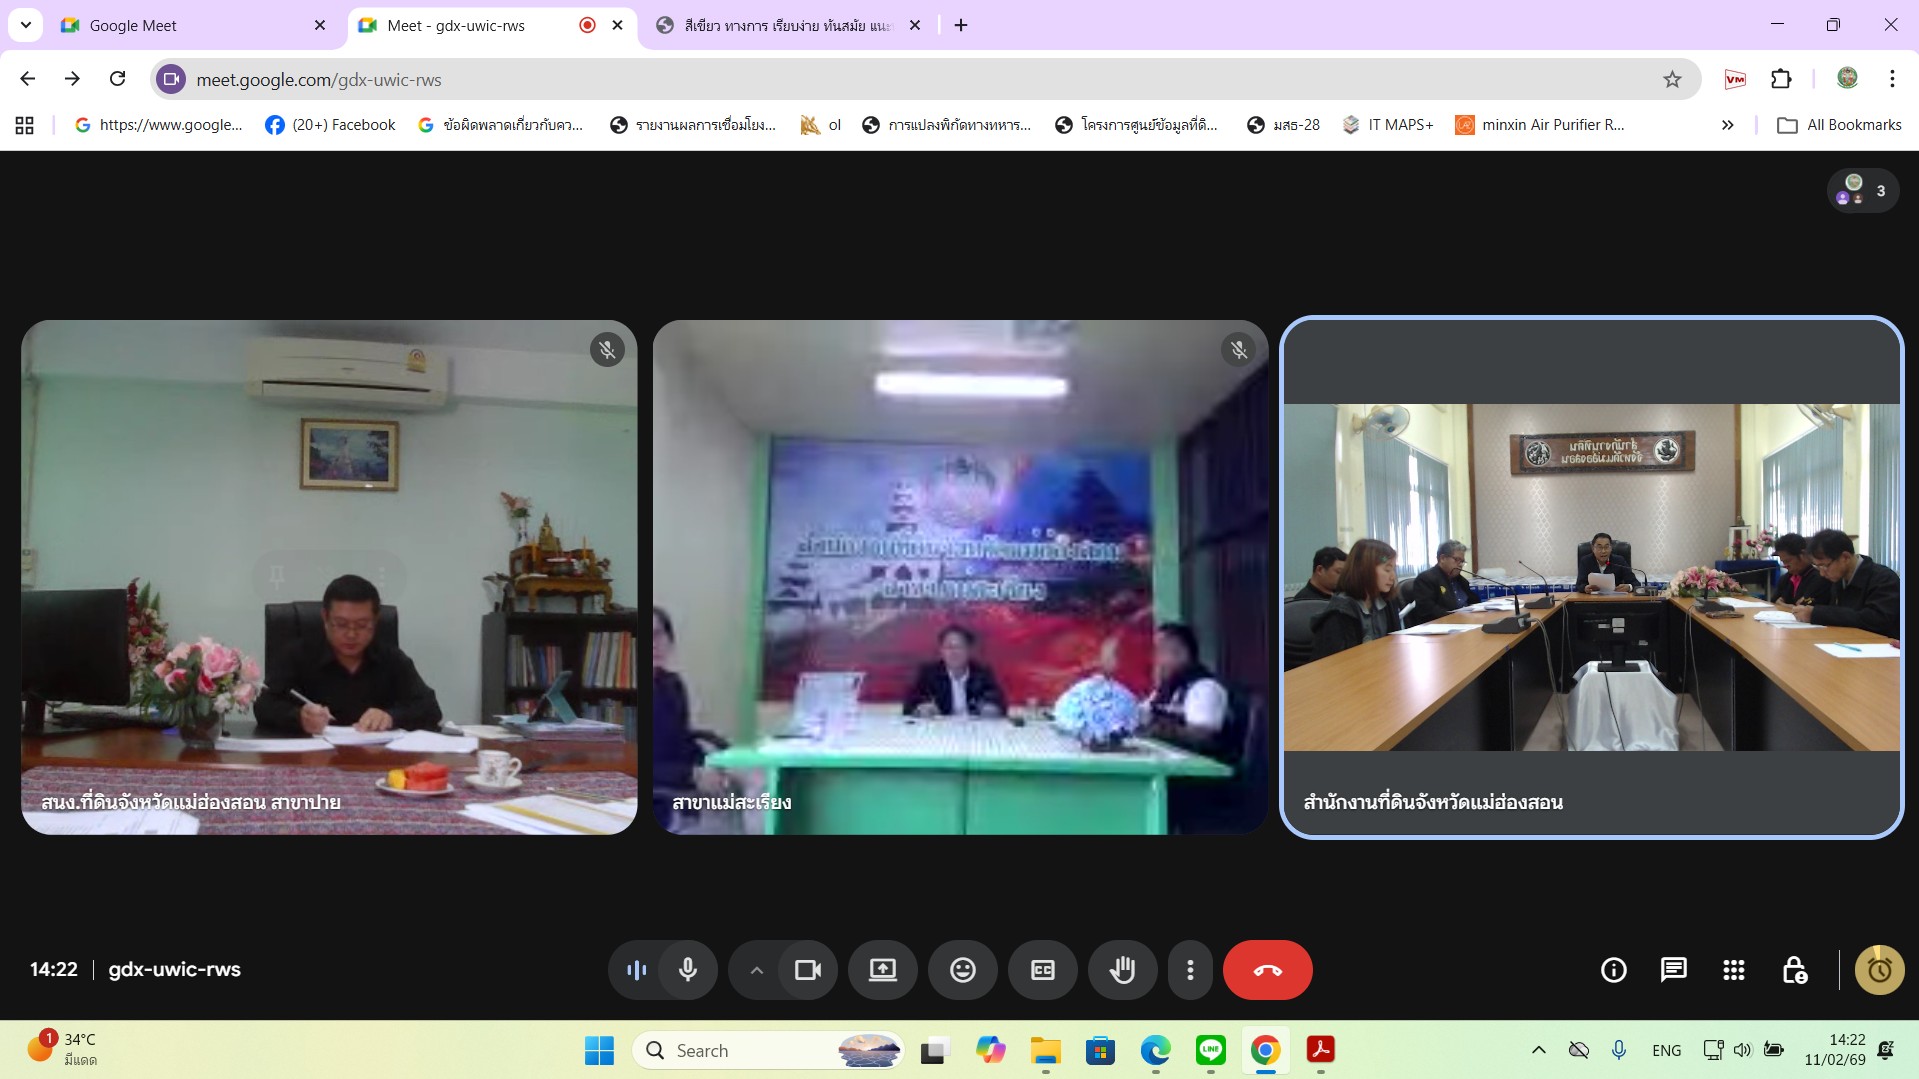Click the Present screen share icon
The height and width of the screenshot is (1079, 1919).
click(882, 970)
